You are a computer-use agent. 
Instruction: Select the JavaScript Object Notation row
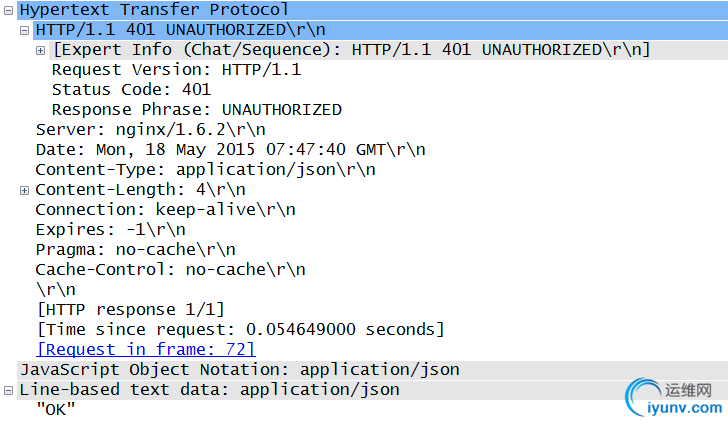coord(372,370)
